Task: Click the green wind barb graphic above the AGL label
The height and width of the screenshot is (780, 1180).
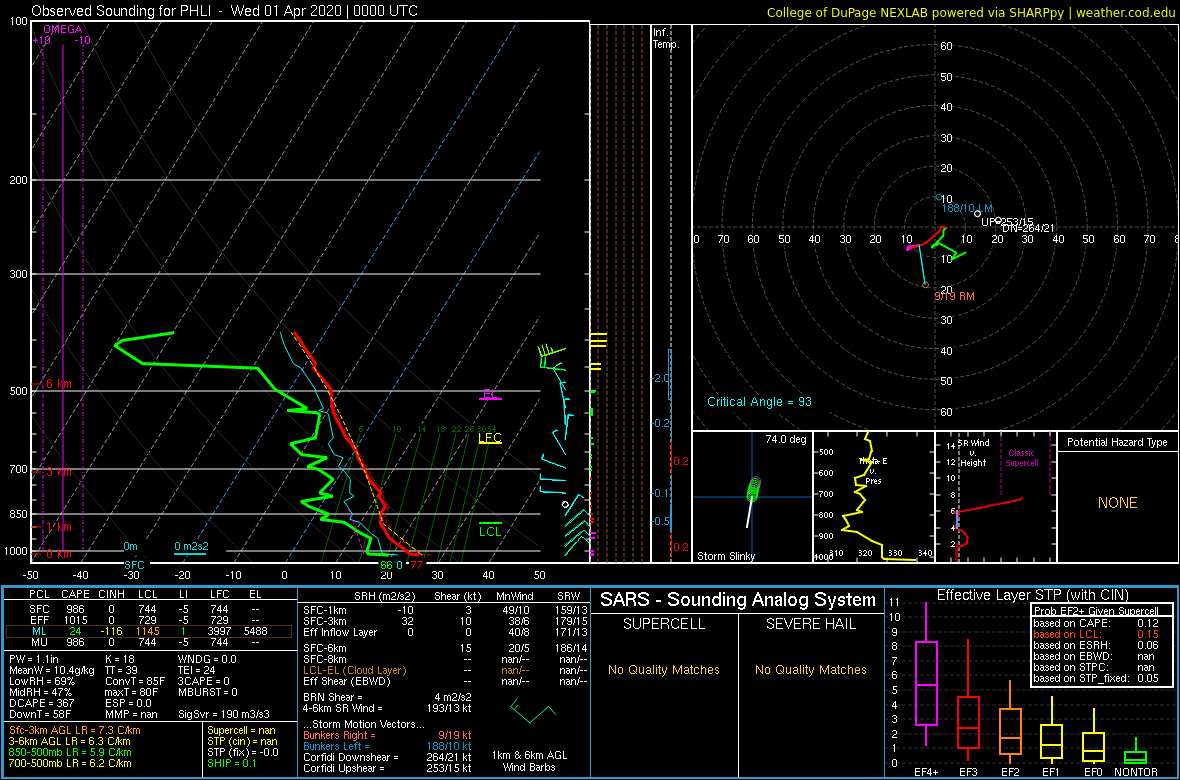Action: (x=533, y=711)
